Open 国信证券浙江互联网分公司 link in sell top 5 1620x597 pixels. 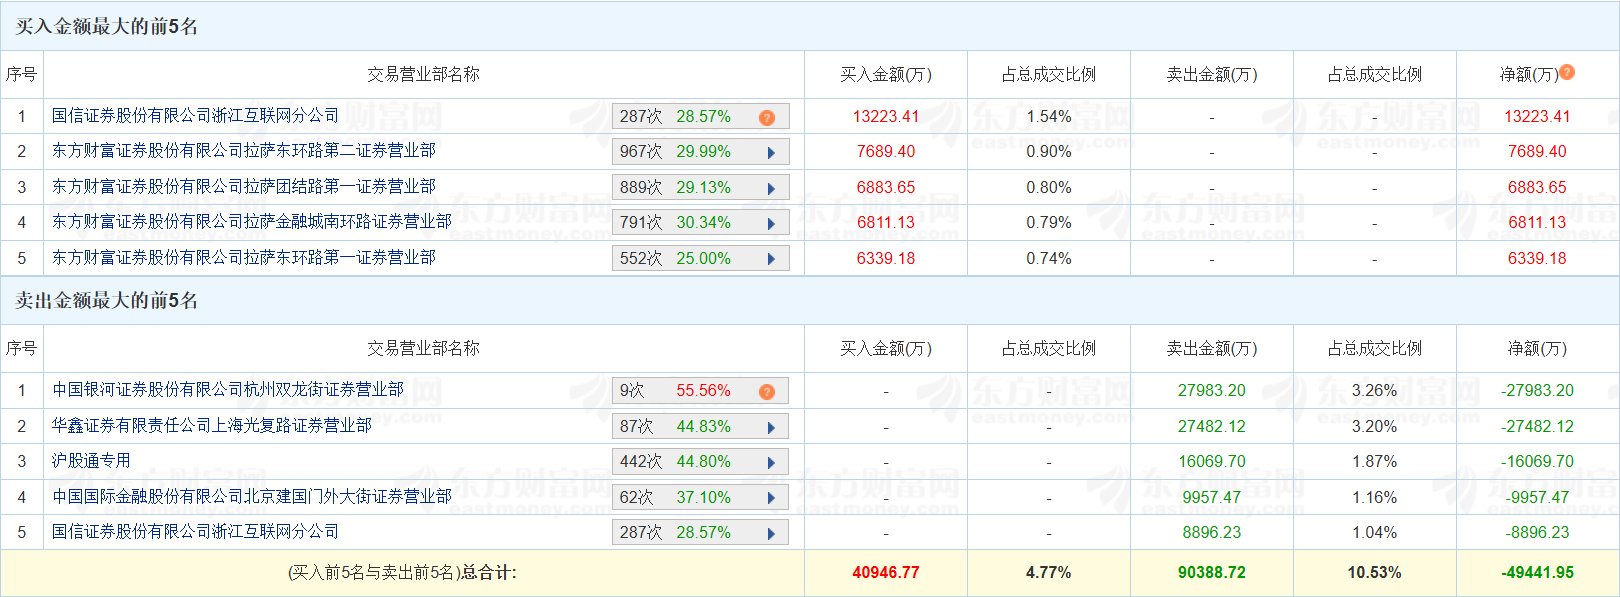[x=195, y=532]
